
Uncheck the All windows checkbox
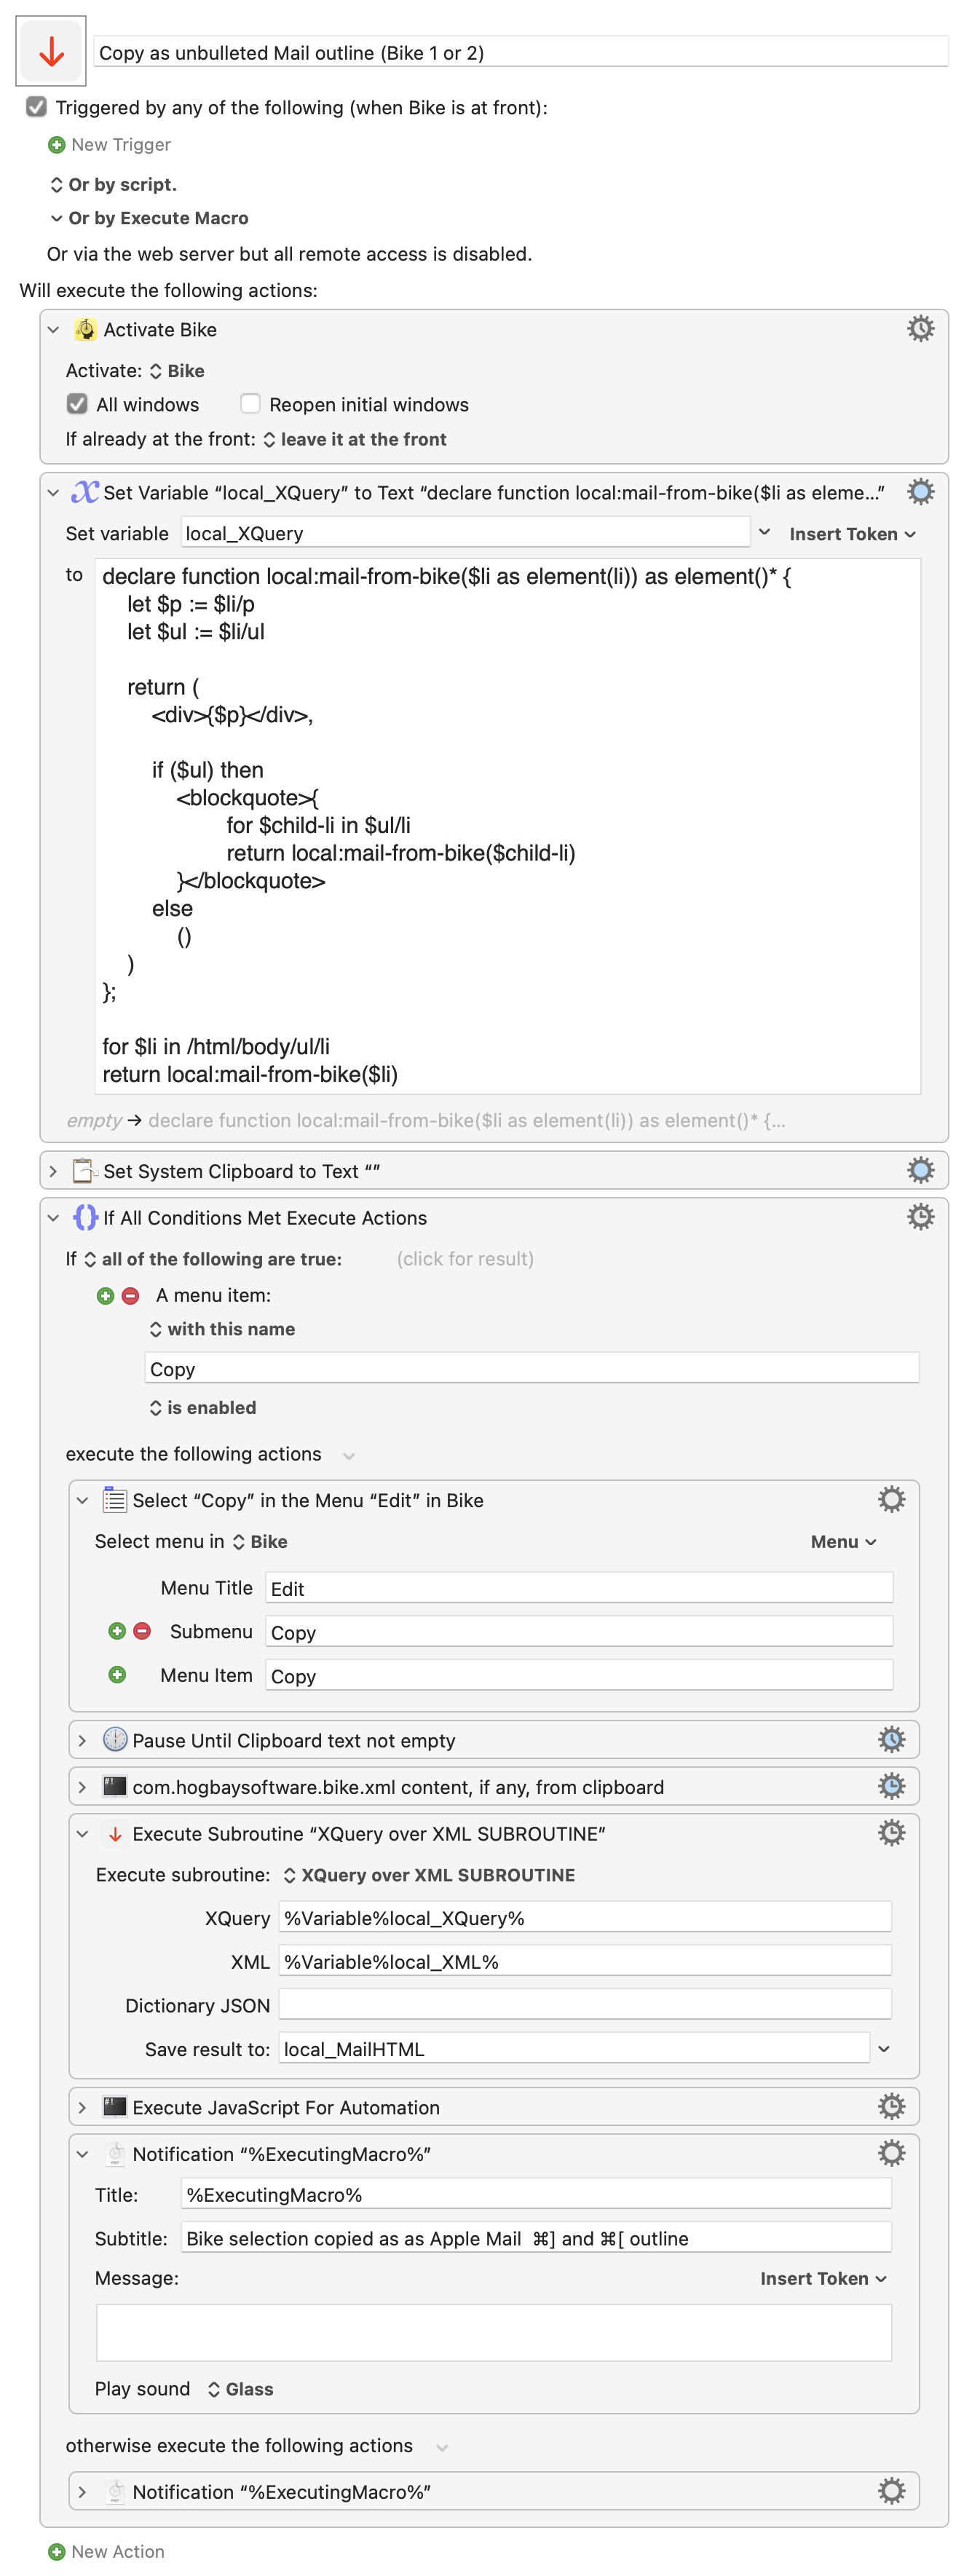(77, 404)
